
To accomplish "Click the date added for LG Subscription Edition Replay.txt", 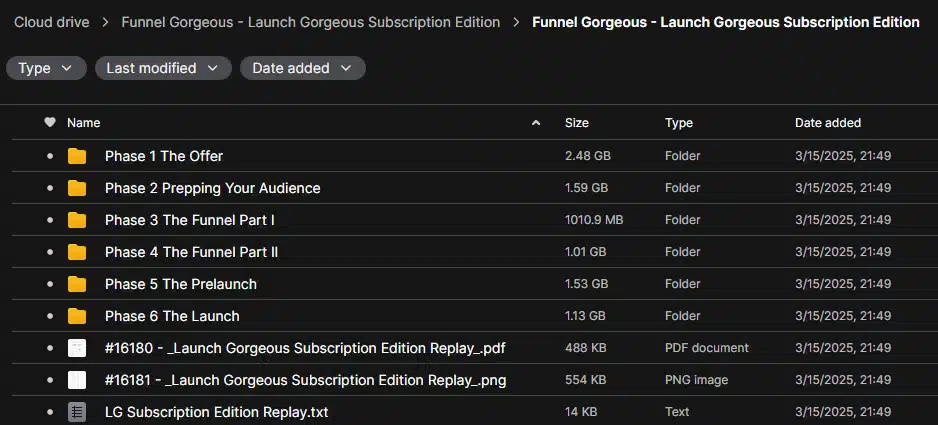I will (x=843, y=412).
